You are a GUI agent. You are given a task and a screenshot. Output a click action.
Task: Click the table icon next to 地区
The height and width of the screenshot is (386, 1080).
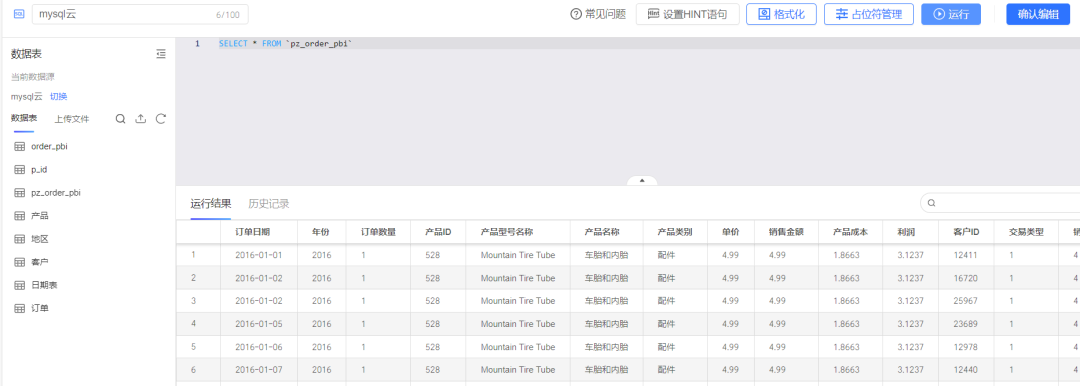pos(19,239)
